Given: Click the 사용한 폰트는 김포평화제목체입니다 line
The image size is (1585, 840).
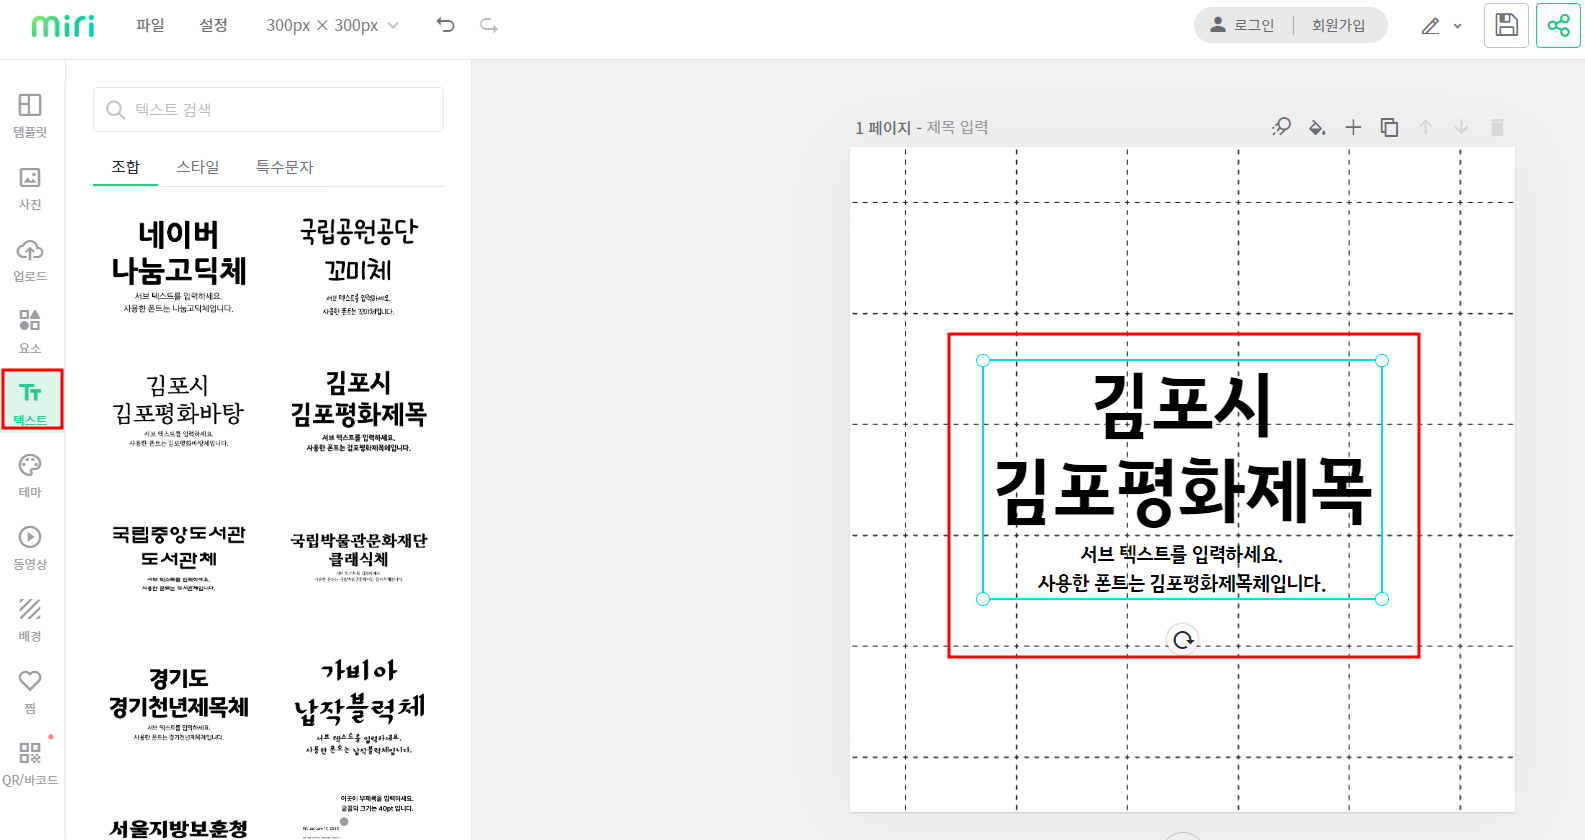Looking at the screenshot, I should tap(1182, 583).
